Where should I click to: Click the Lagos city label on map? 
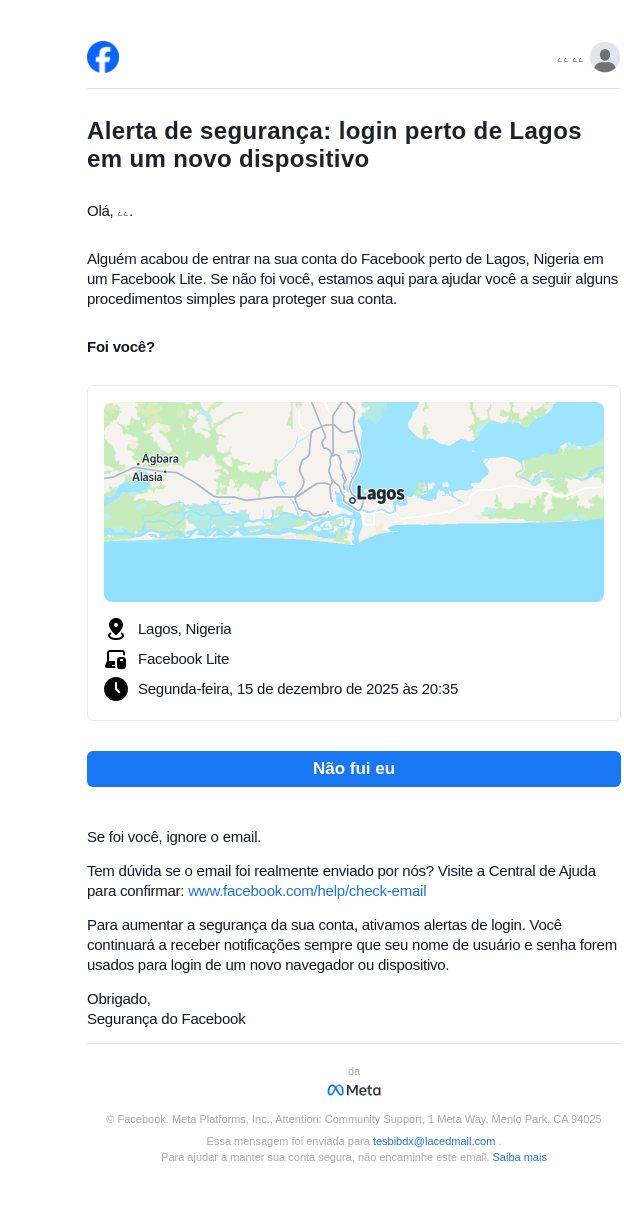pos(380,494)
